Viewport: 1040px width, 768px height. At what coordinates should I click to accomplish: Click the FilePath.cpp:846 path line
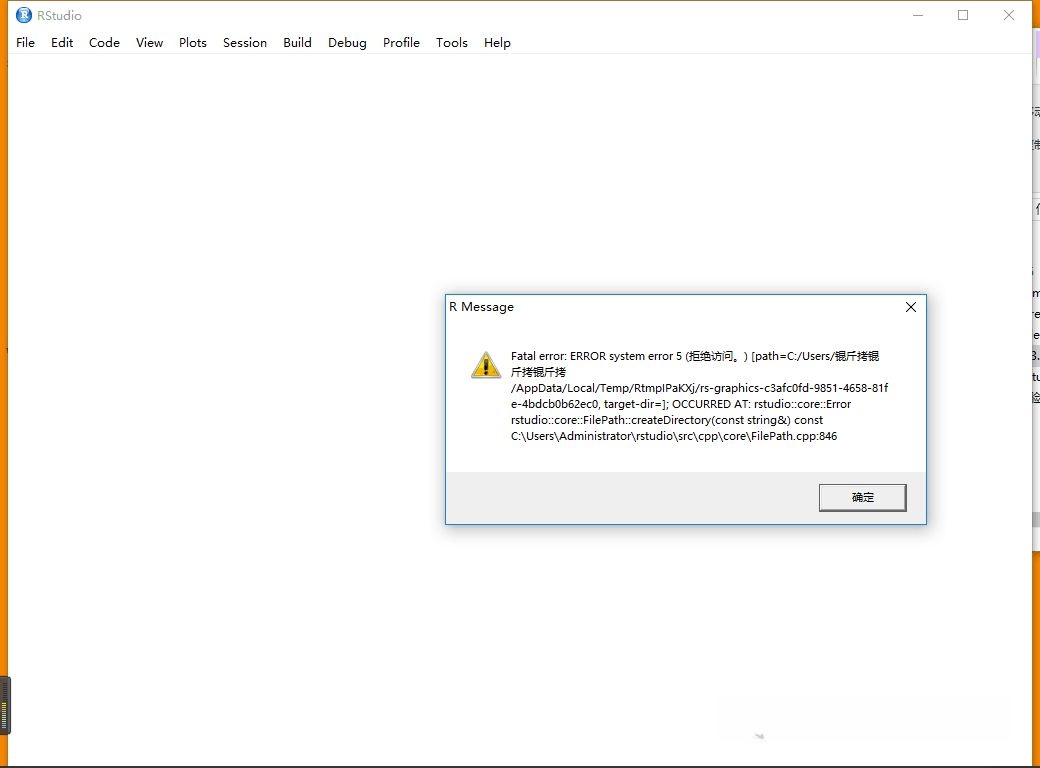(x=674, y=436)
